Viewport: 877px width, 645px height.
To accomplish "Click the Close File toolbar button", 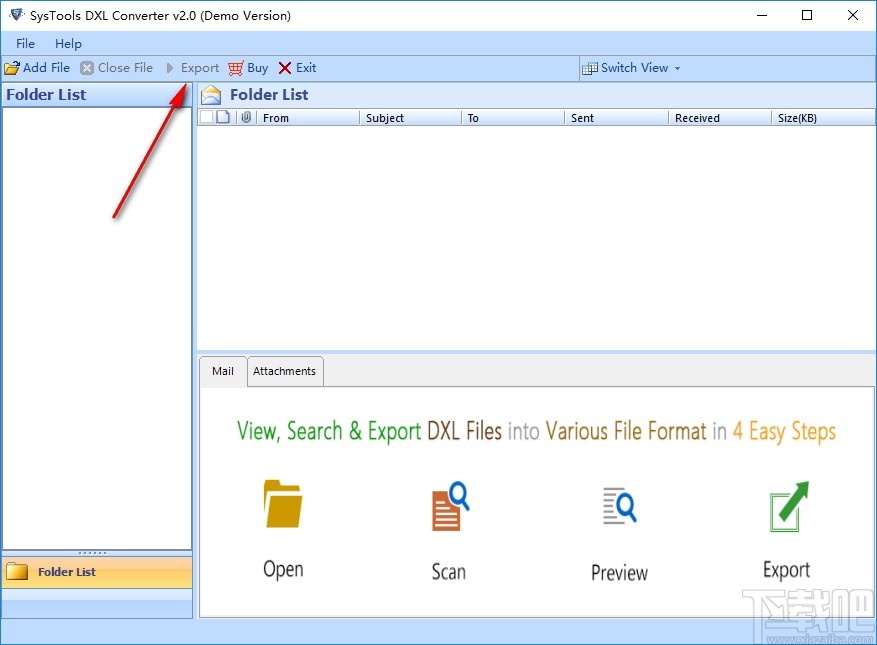I will 116,68.
